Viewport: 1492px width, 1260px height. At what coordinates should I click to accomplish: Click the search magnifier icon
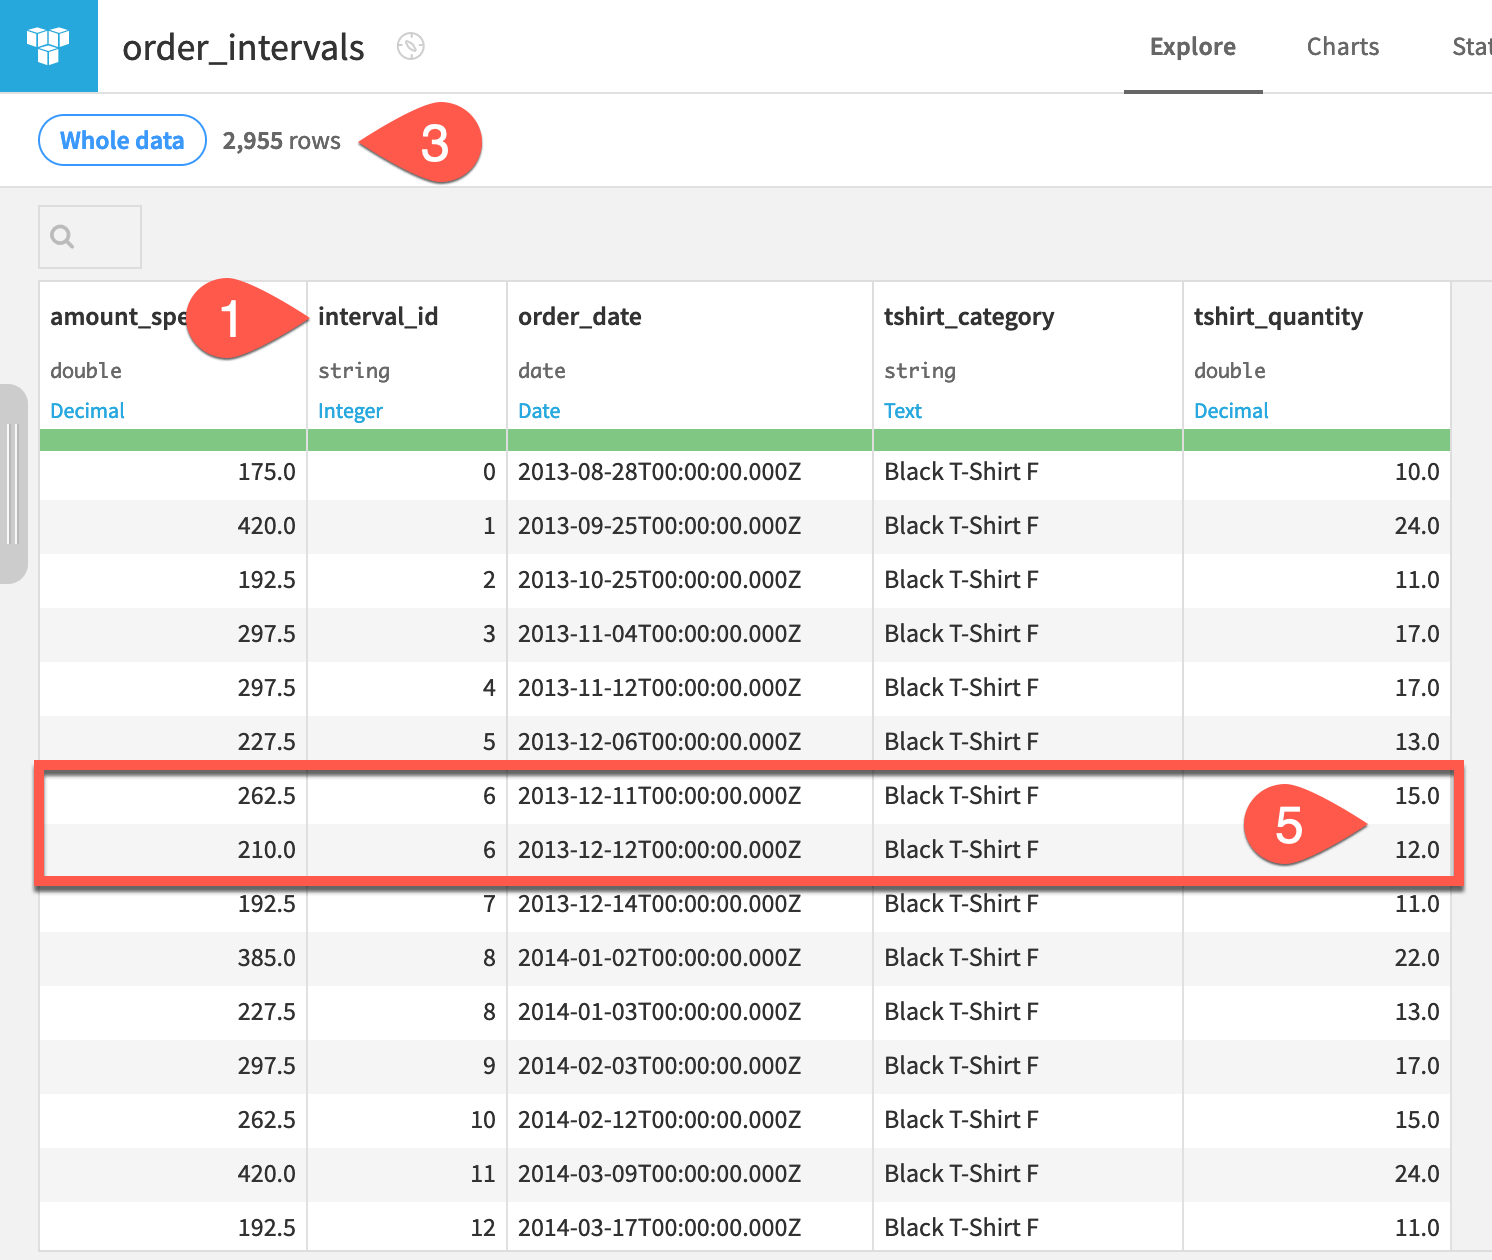(x=62, y=236)
